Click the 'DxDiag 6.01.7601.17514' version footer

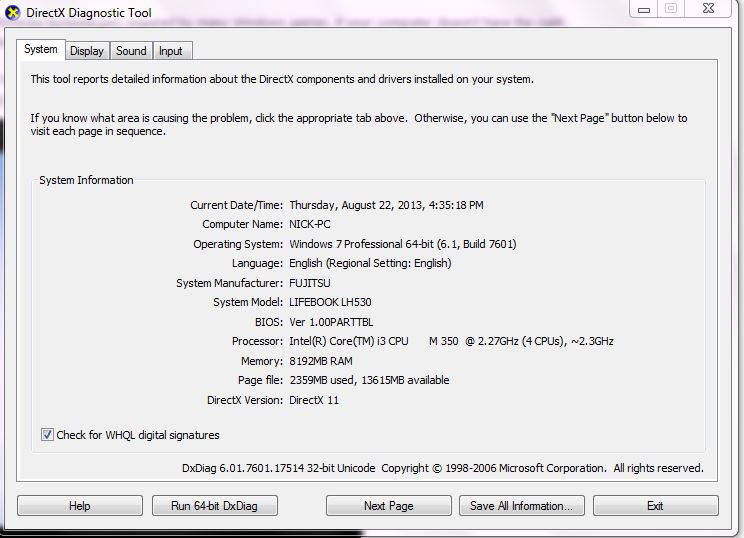243,468
